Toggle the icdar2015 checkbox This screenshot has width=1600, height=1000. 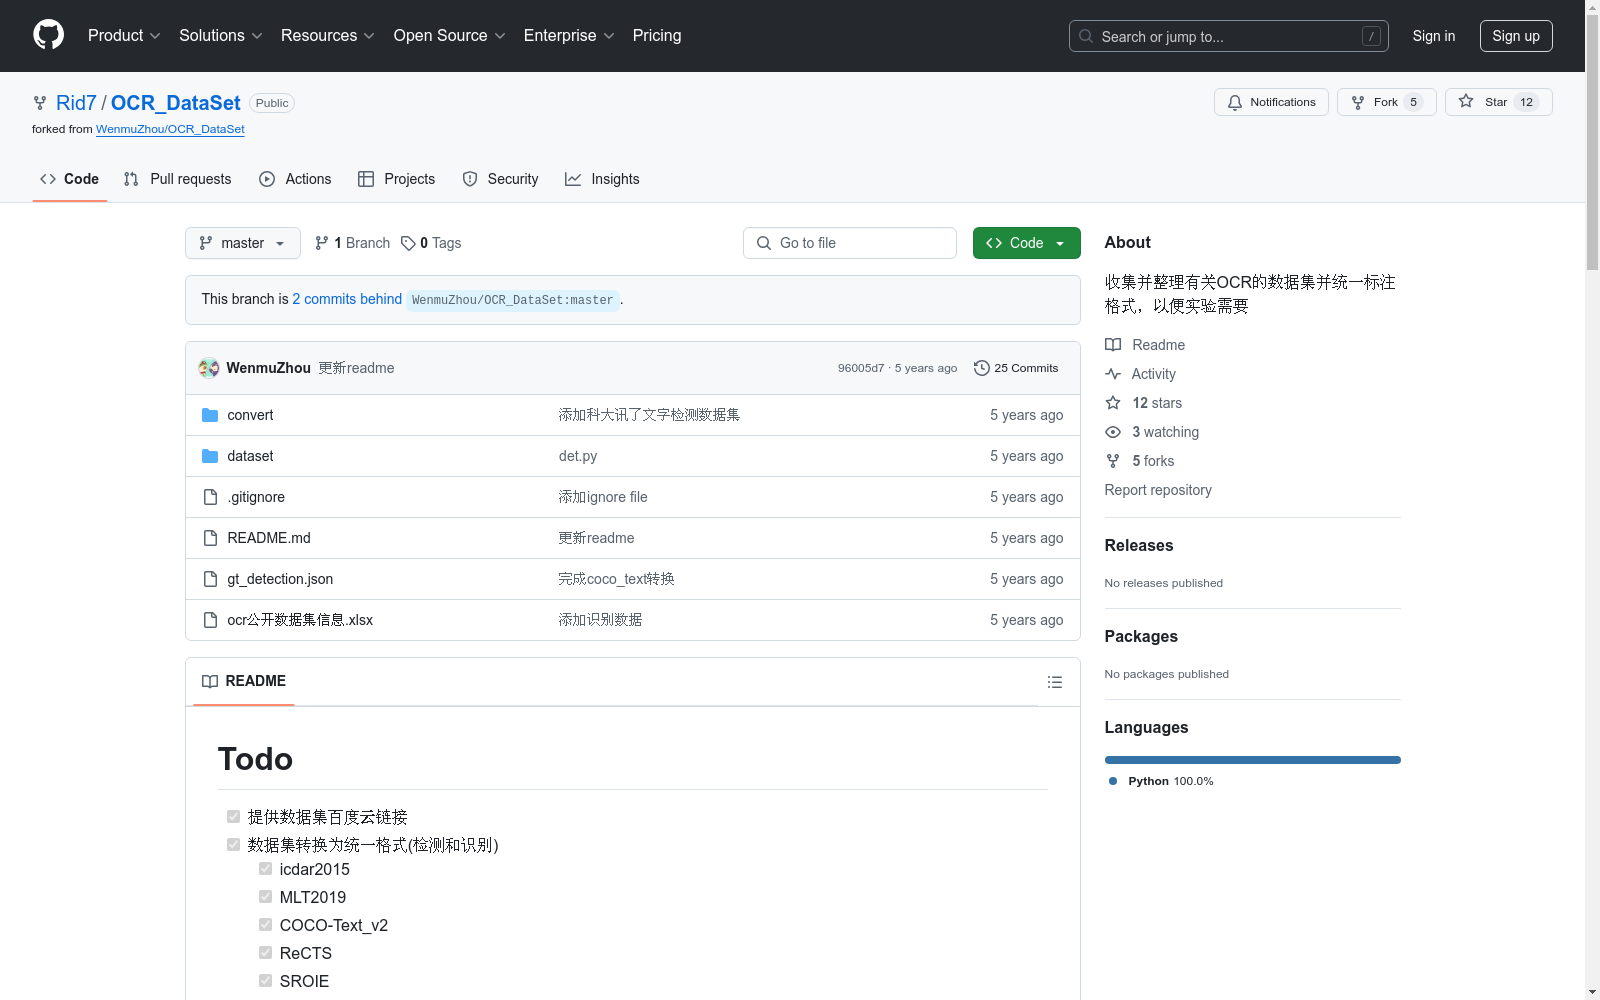(266, 868)
